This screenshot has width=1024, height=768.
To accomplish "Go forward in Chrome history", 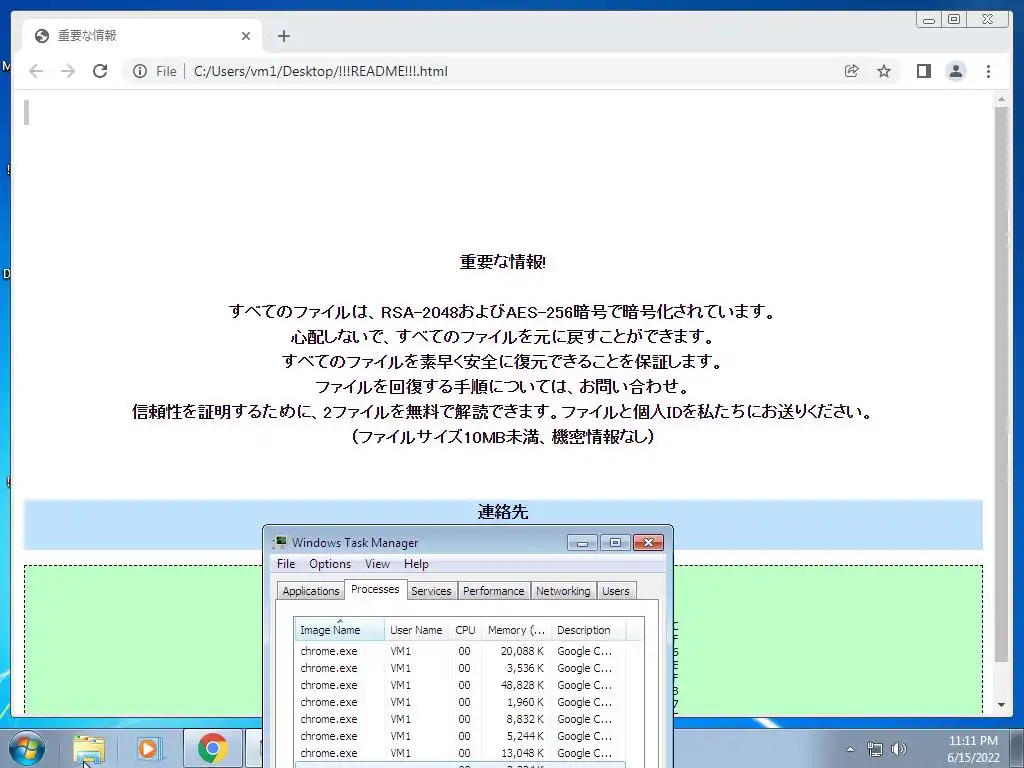I will (68, 71).
